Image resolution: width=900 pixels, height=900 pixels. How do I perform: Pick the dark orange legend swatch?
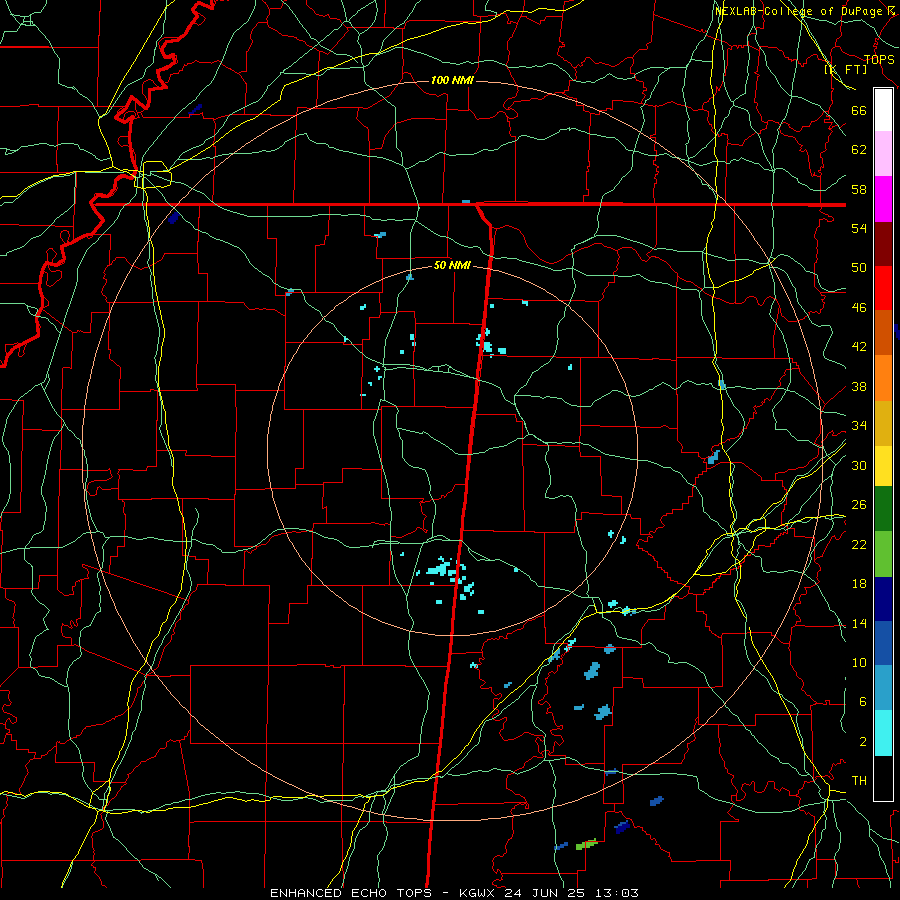(883, 333)
